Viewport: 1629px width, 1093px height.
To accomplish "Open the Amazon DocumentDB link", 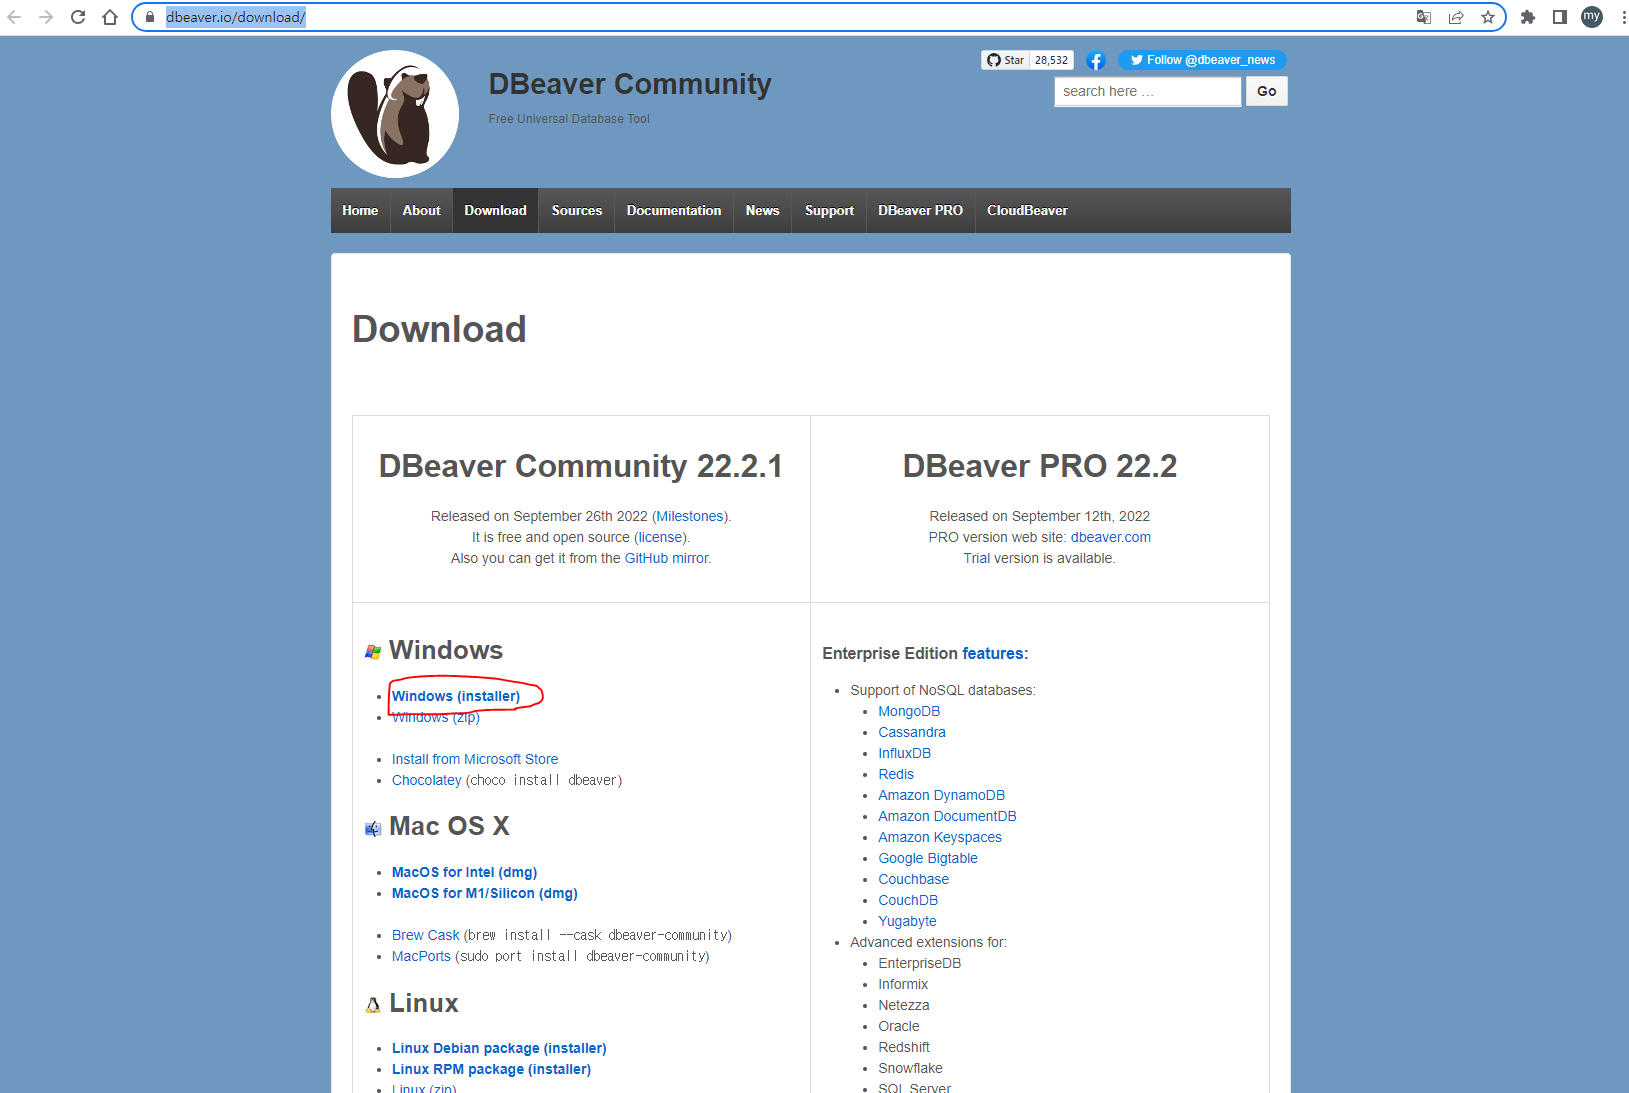I will click(x=947, y=816).
